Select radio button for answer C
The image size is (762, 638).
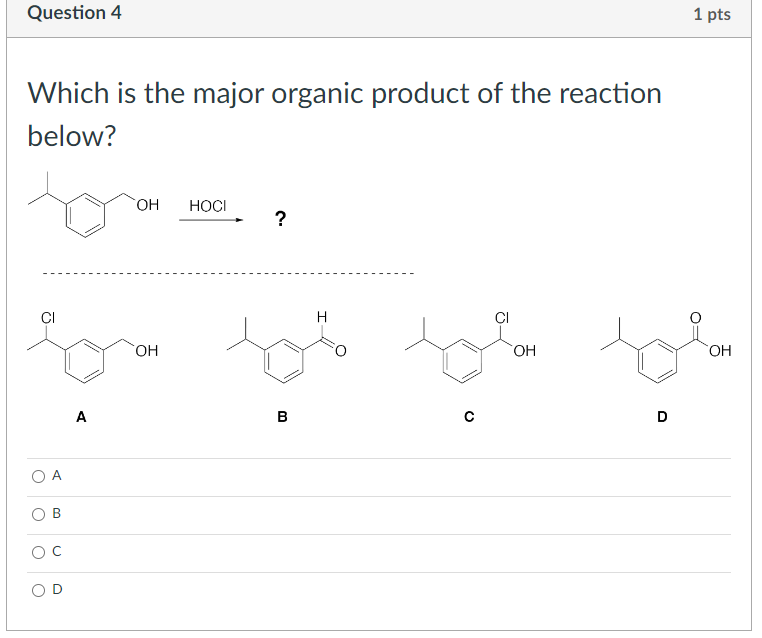[x=38, y=552]
